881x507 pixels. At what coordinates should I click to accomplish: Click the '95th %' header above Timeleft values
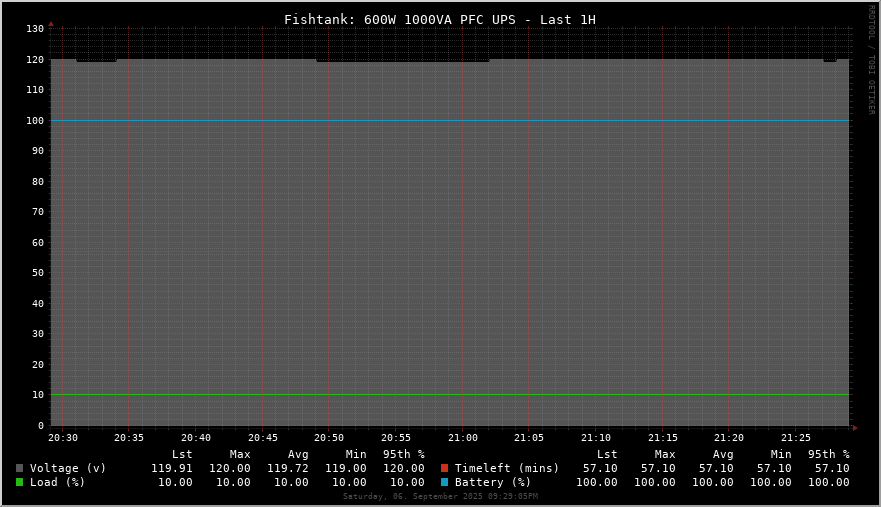(x=829, y=454)
